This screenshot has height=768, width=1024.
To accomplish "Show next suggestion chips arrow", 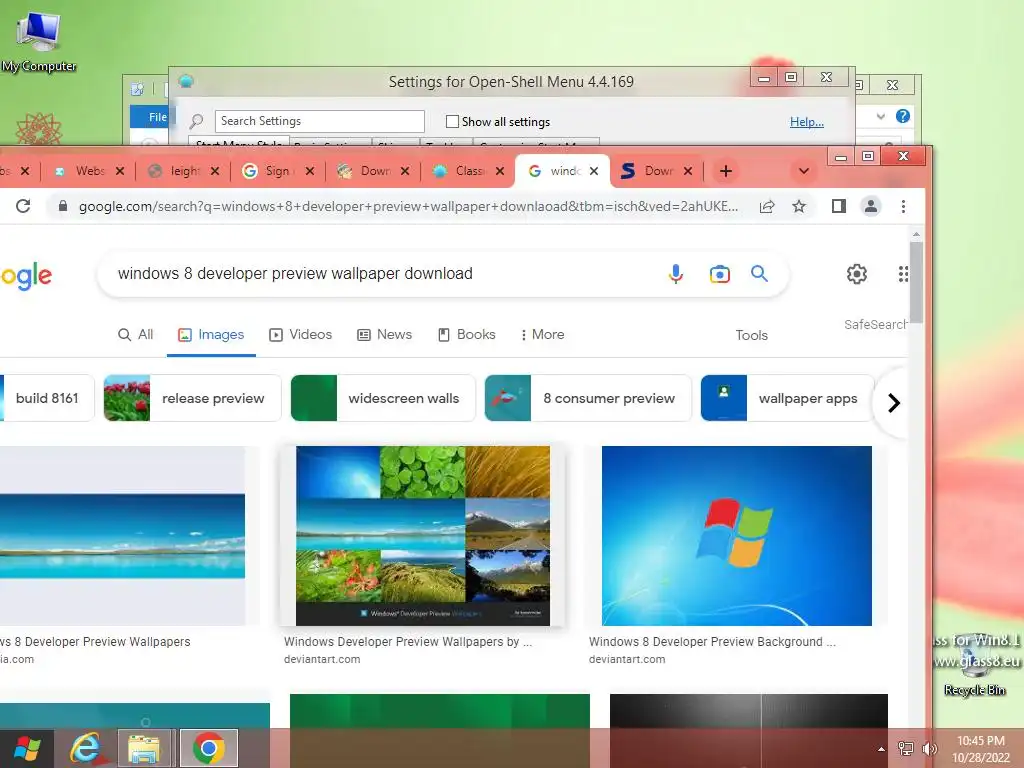I will (893, 402).
